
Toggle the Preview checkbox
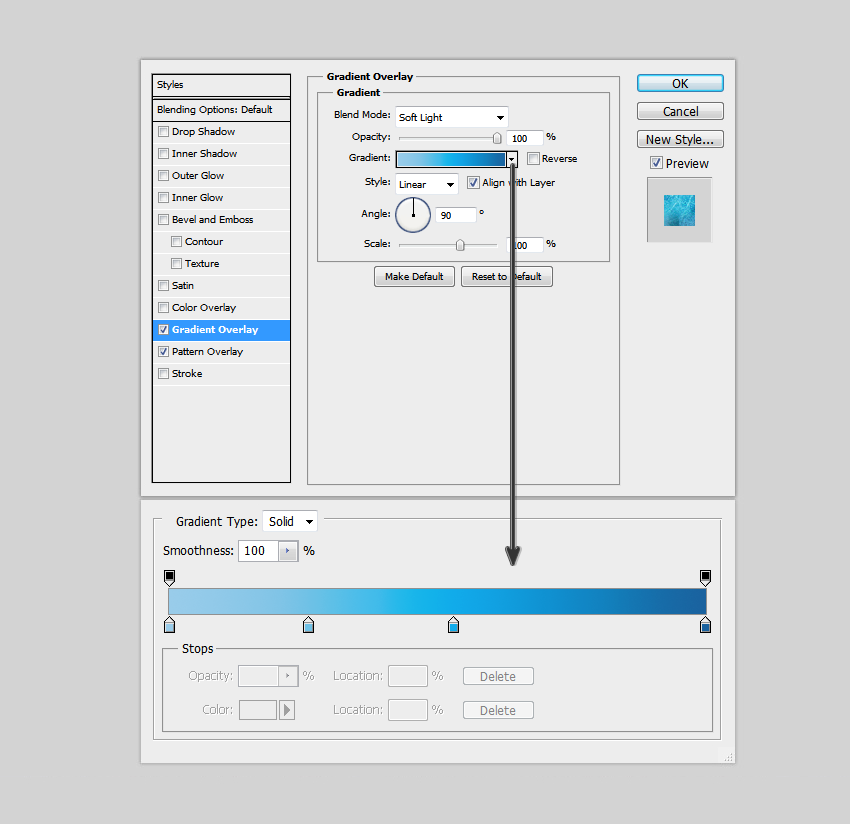[656, 163]
